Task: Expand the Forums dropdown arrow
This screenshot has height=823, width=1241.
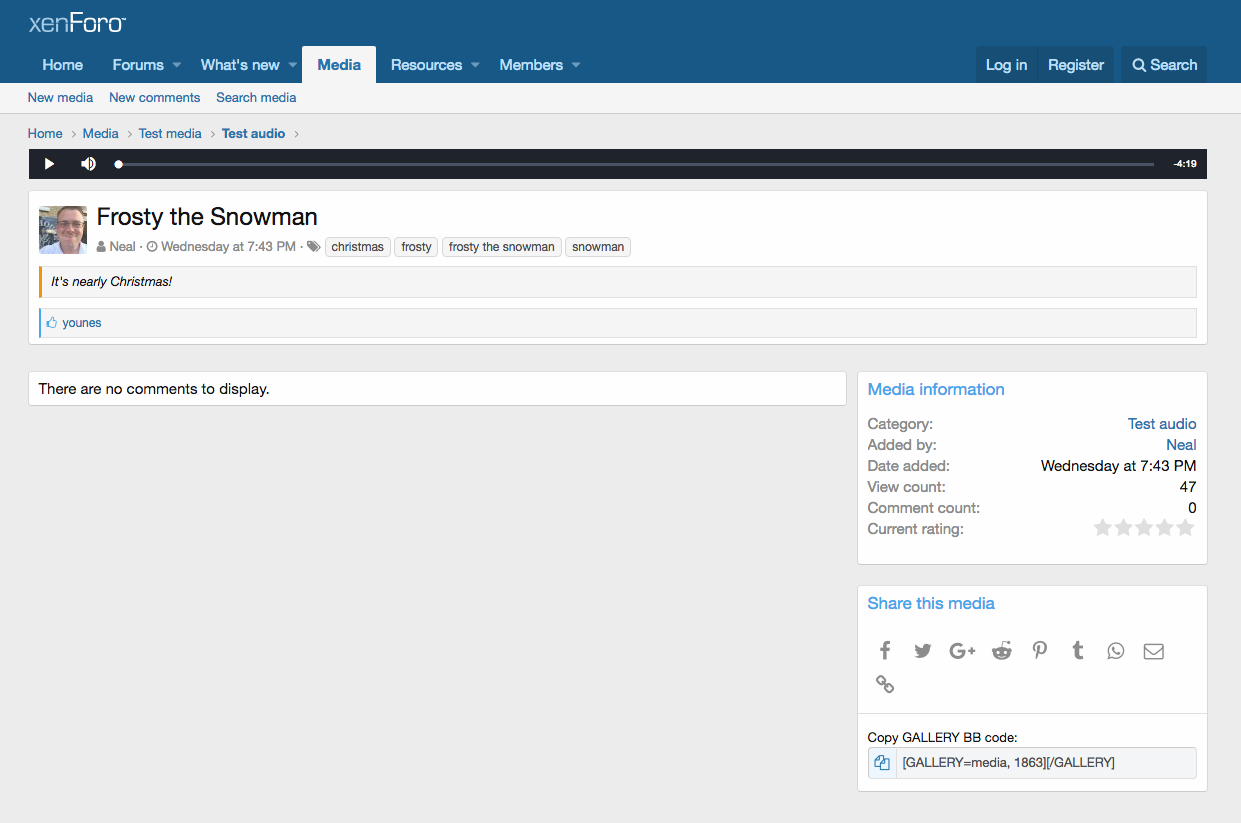Action: (177, 65)
